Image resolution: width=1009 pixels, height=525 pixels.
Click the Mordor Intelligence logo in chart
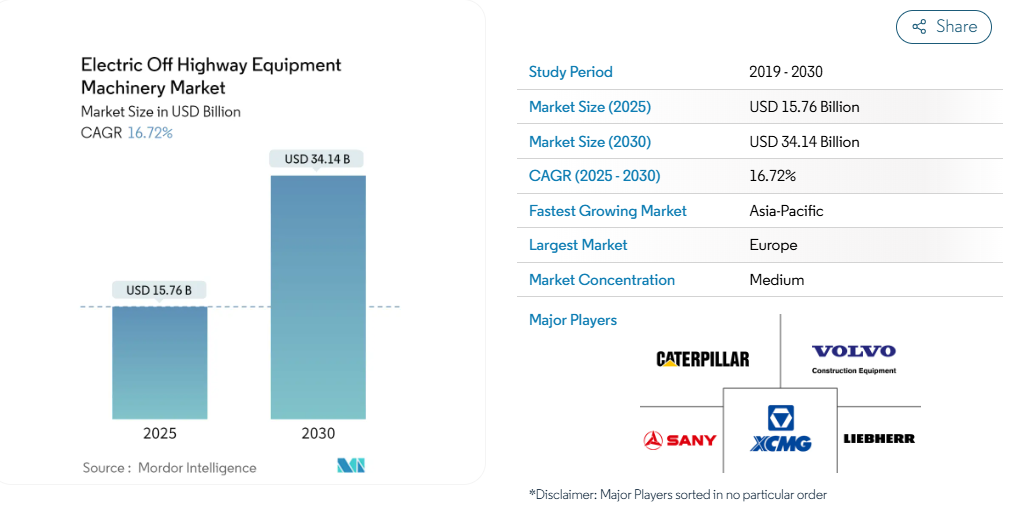coord(351,466)
